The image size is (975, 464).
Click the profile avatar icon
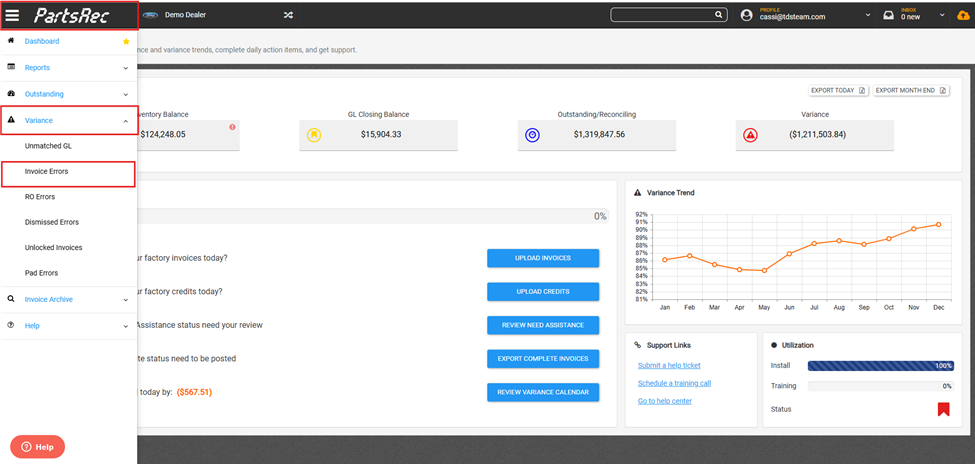click(x=747, y=16)
